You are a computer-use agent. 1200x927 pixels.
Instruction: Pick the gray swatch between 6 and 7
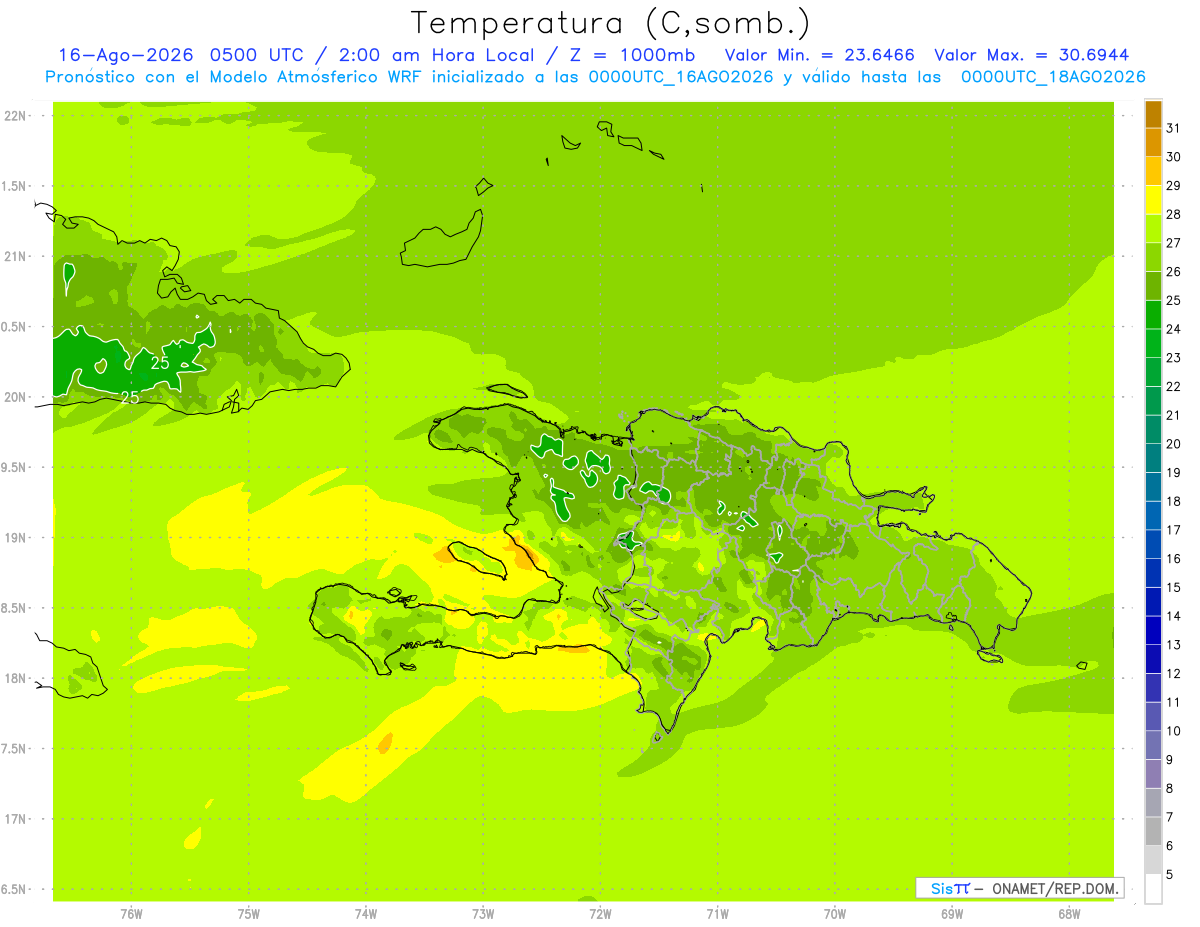tap(1153, 831)
